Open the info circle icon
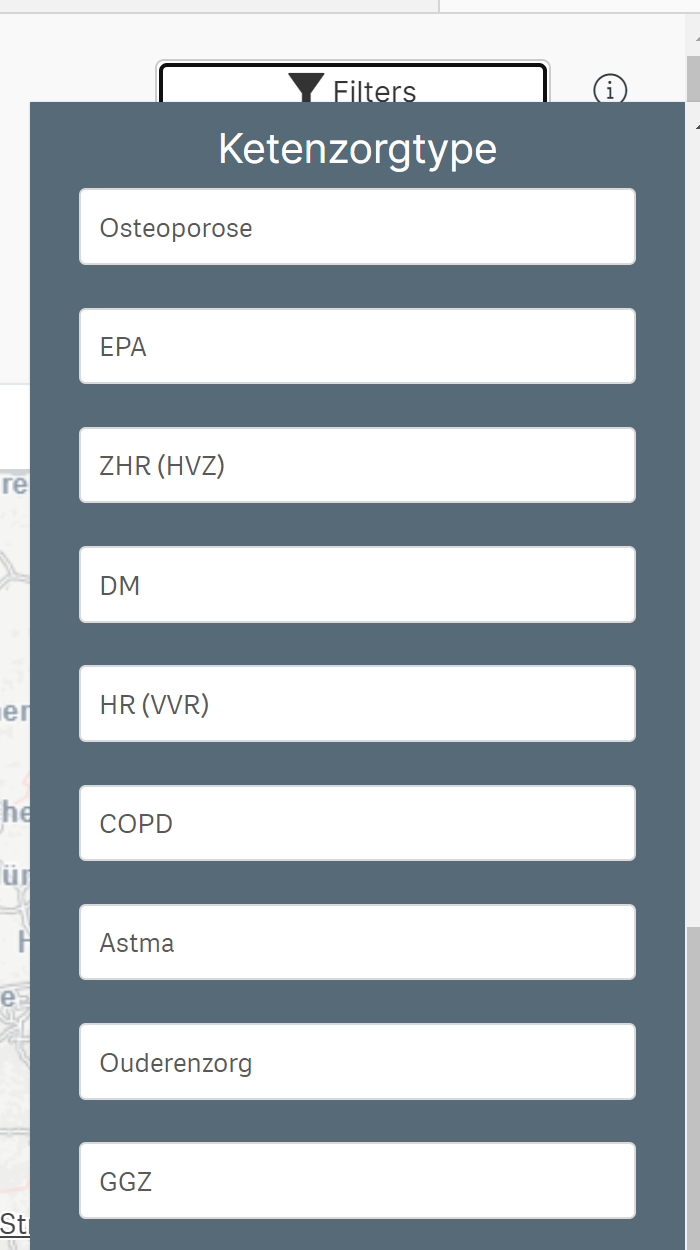This screenshot has height=1250, width=700. [x=610, y=90]
